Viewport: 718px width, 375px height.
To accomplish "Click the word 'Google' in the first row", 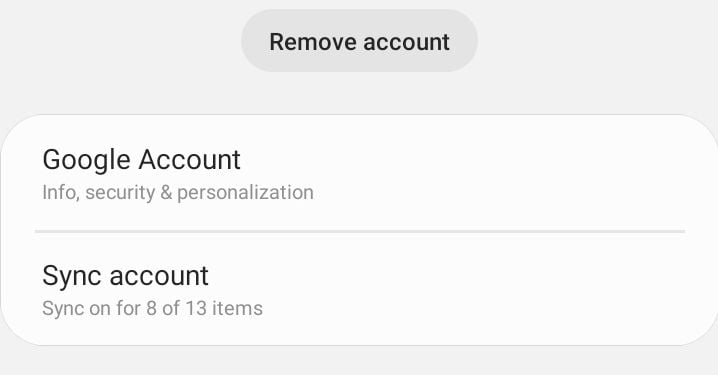I will [x=87, y=160].
